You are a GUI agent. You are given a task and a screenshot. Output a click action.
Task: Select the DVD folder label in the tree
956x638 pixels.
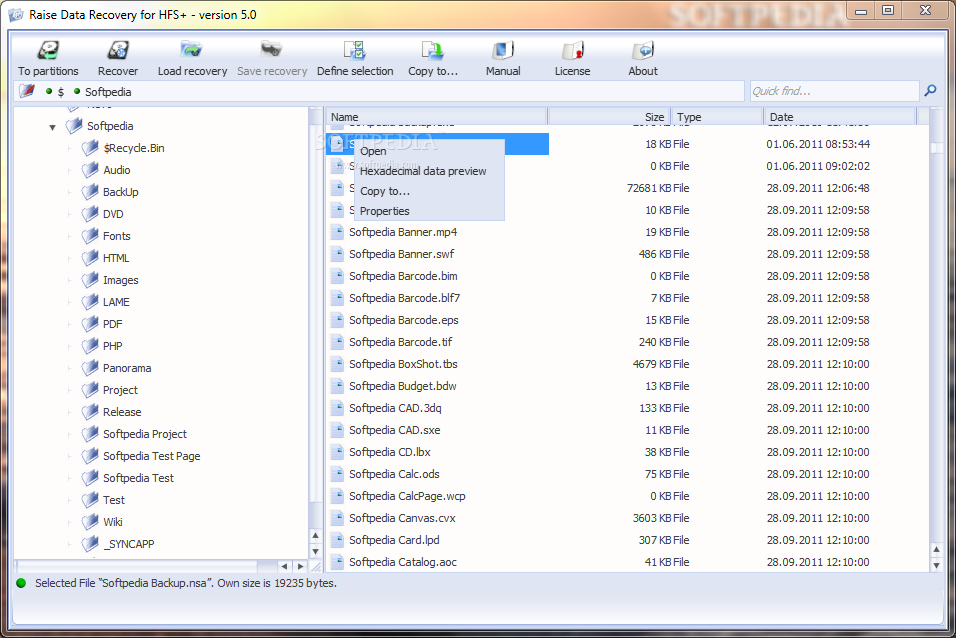click(113, 214)
